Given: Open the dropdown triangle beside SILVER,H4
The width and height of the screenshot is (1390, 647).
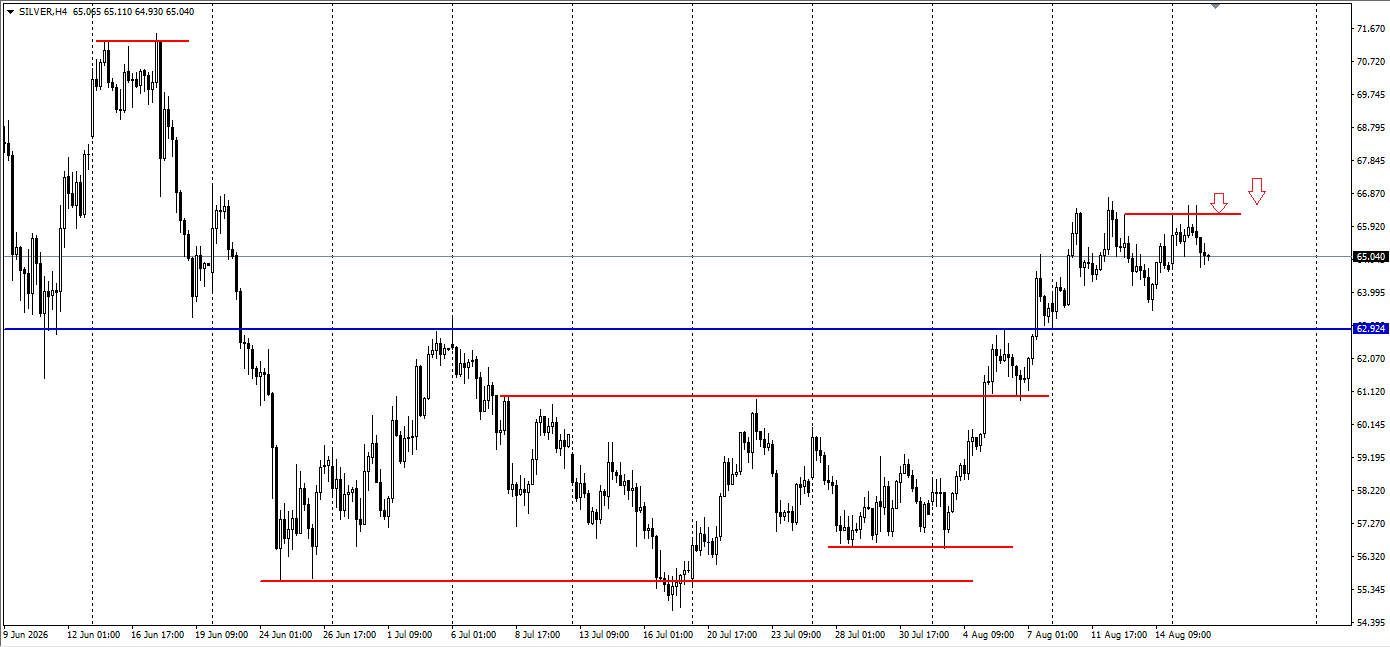Looking at the screenshot, I should pyautogui.click(x=9, y=12).
